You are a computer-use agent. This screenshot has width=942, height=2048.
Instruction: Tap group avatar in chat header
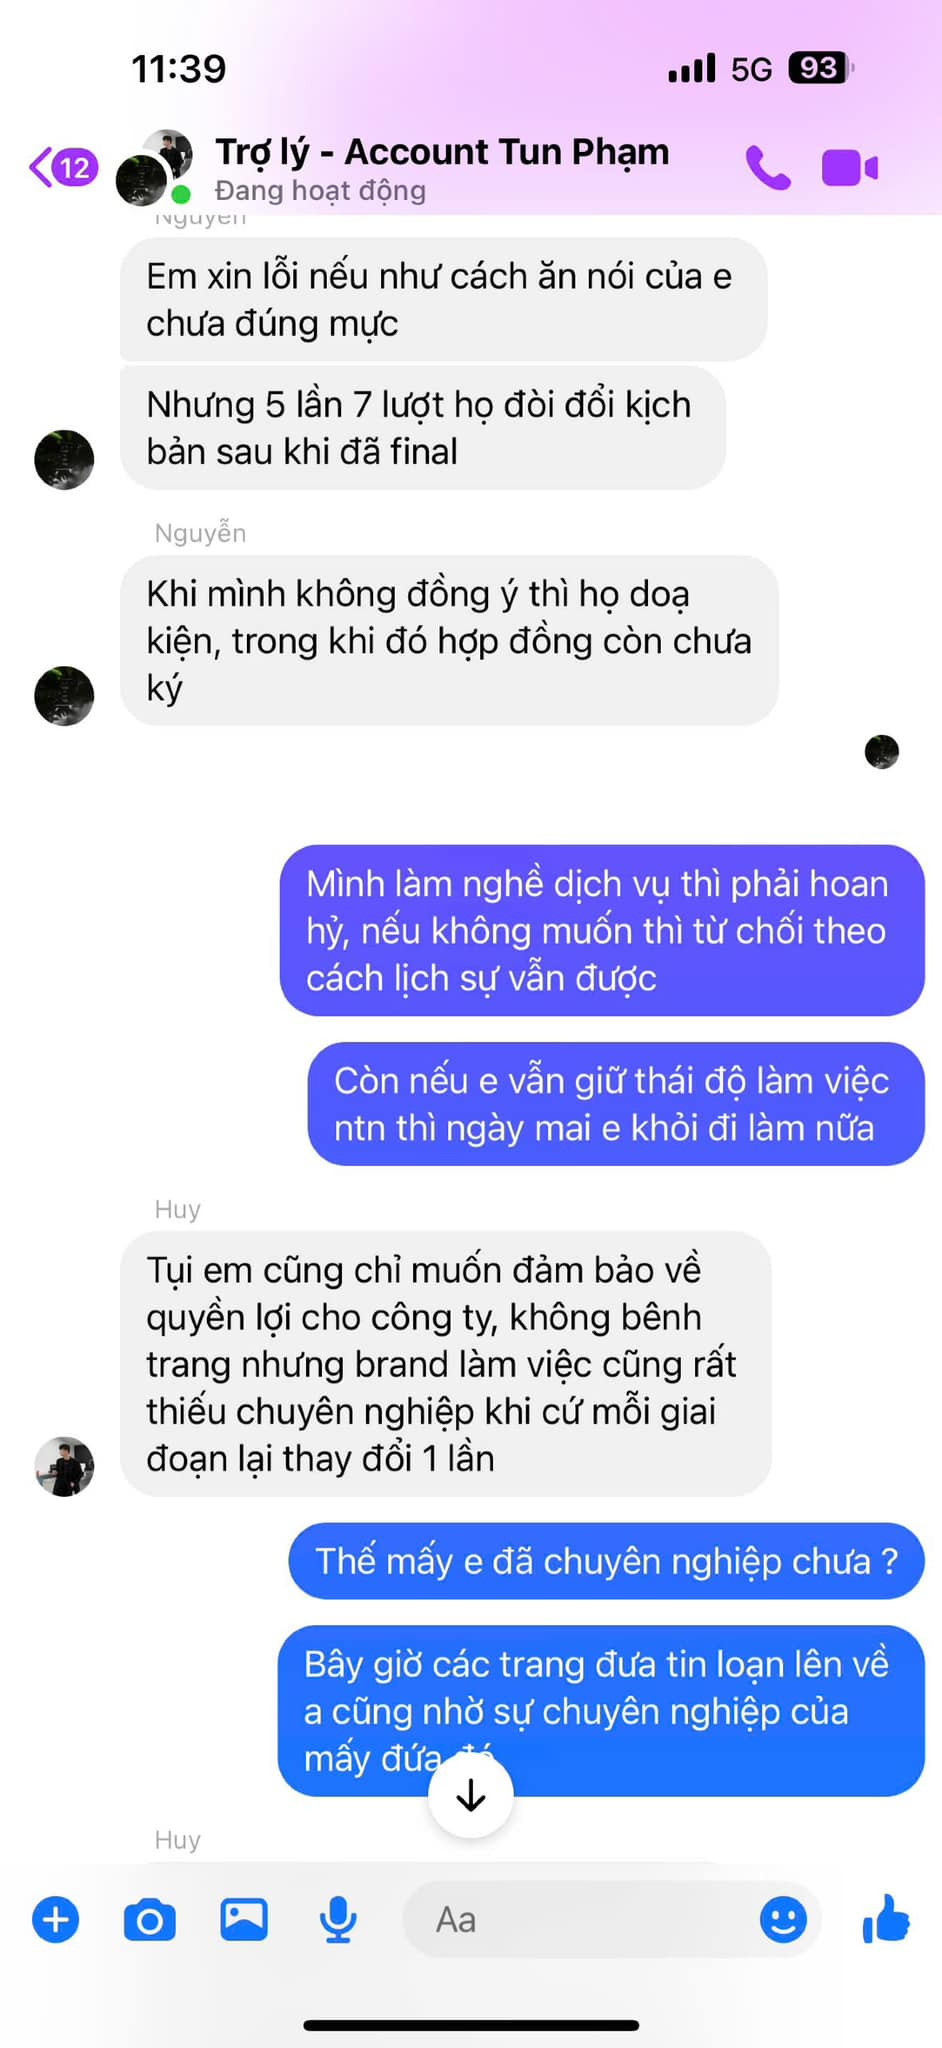click(x=154, y=167)
